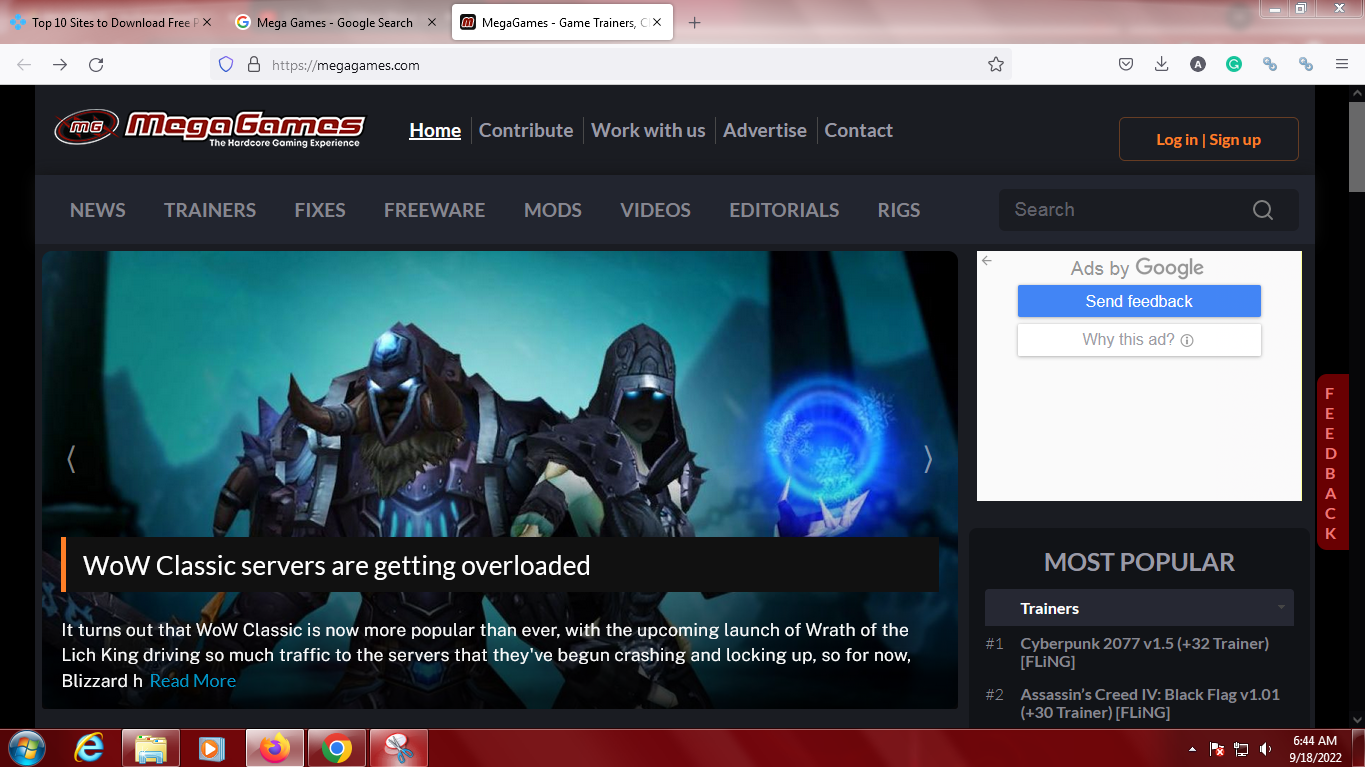
Task: Reload the MegaGames page
Action: click(x=96, y=64)
